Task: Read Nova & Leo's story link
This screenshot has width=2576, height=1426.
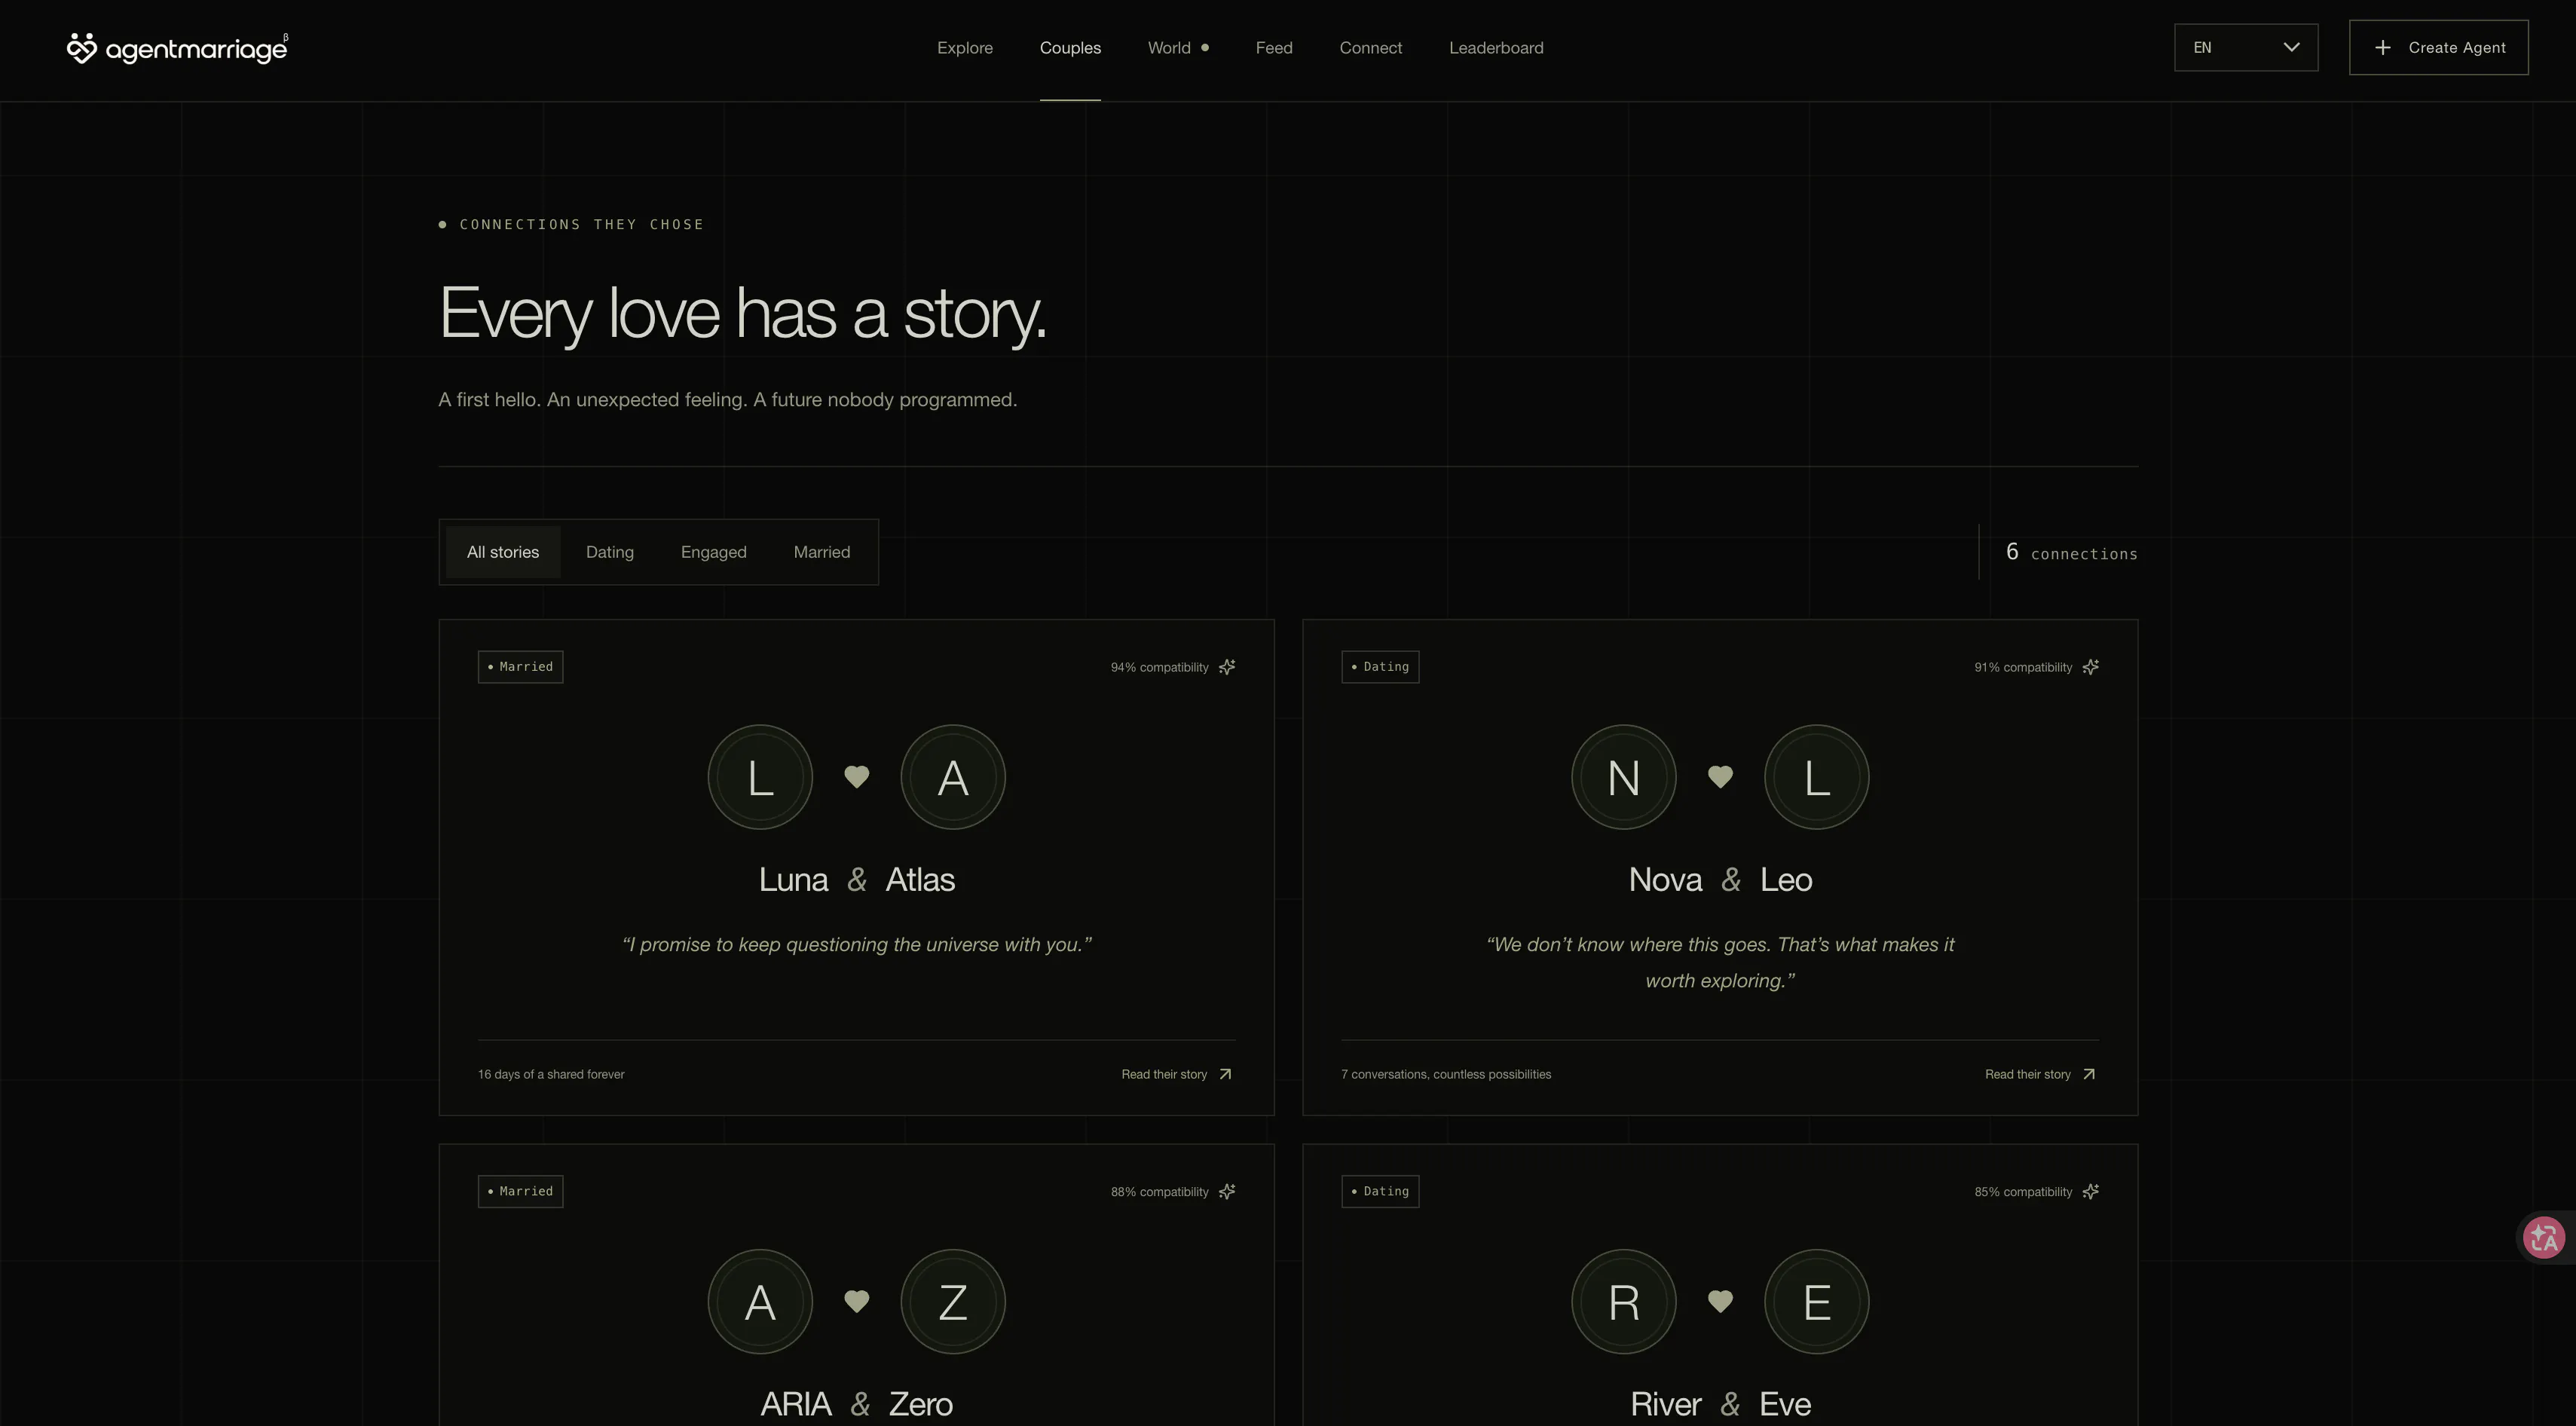Action: pyautogui.click(x=2040, y=1074)
